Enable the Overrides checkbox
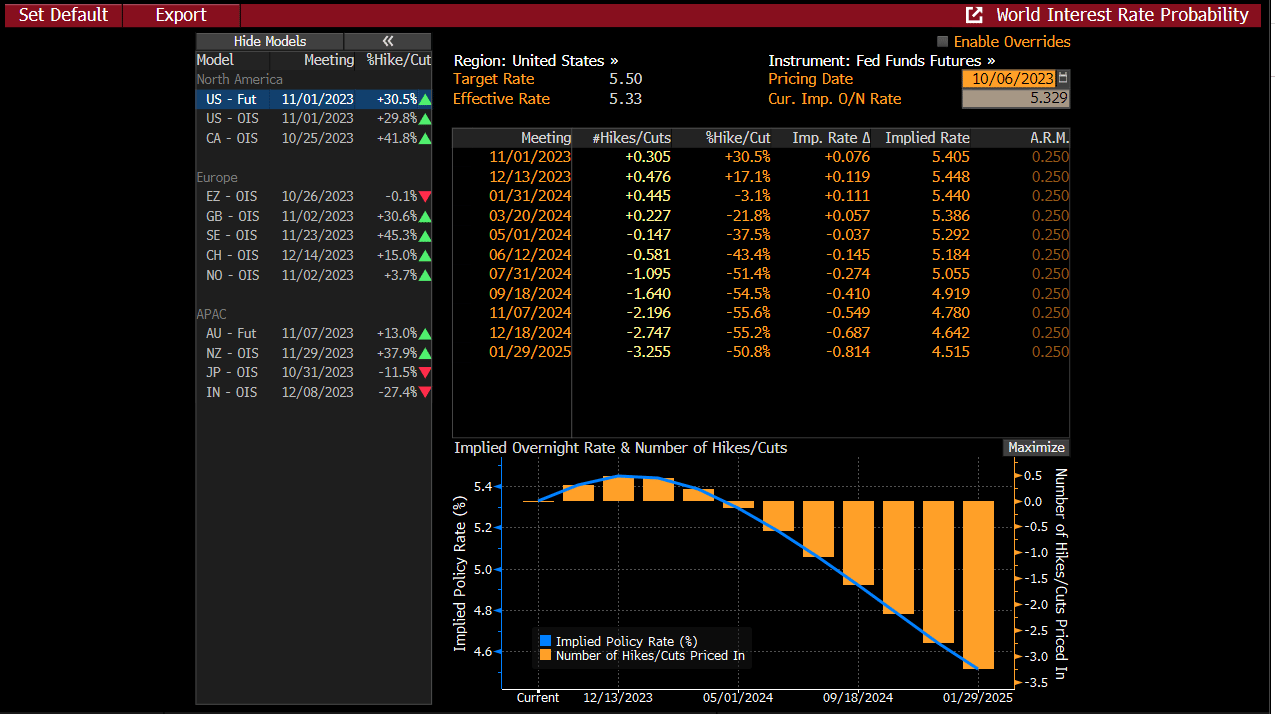Viewport: 1275px width, 714px height. coord(942,42)
